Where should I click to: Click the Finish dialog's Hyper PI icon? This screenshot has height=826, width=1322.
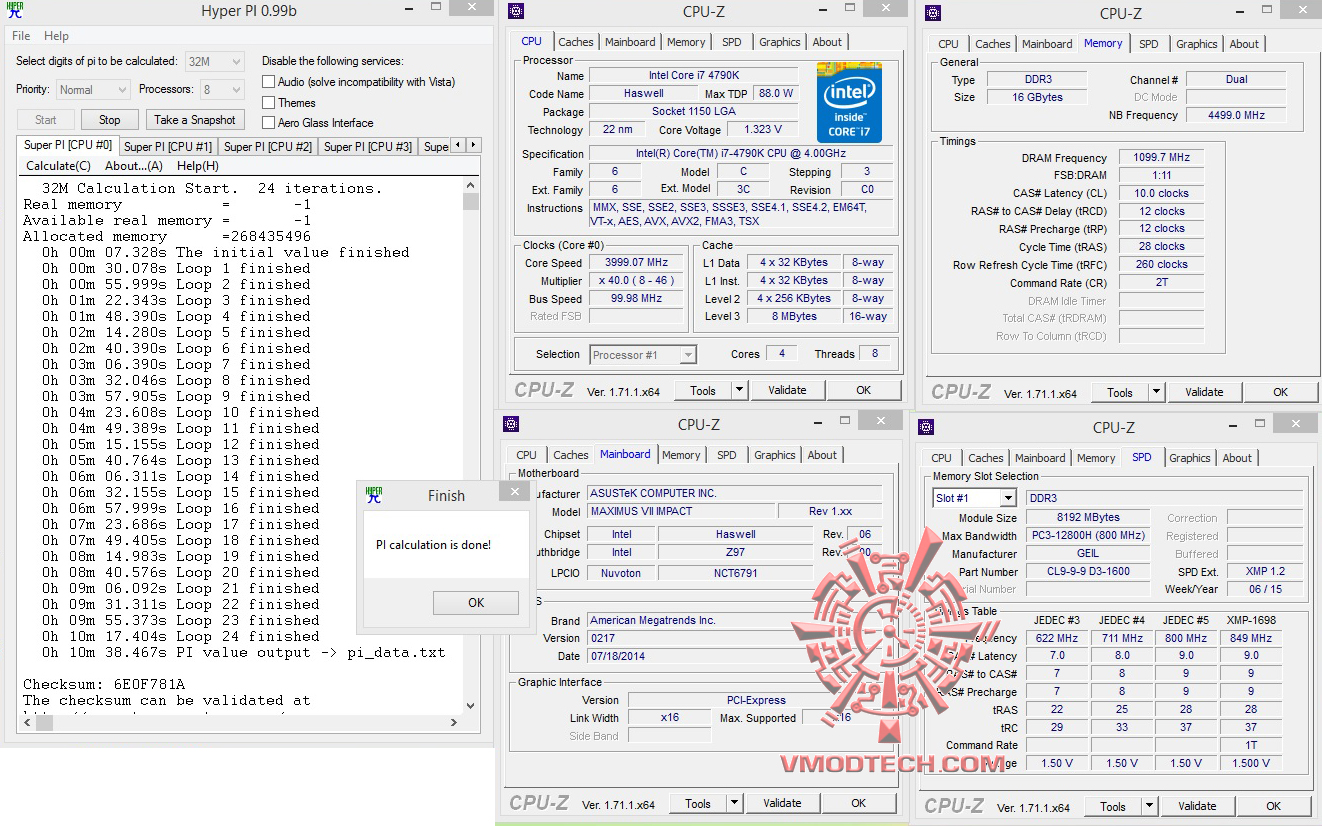(374, 495)
